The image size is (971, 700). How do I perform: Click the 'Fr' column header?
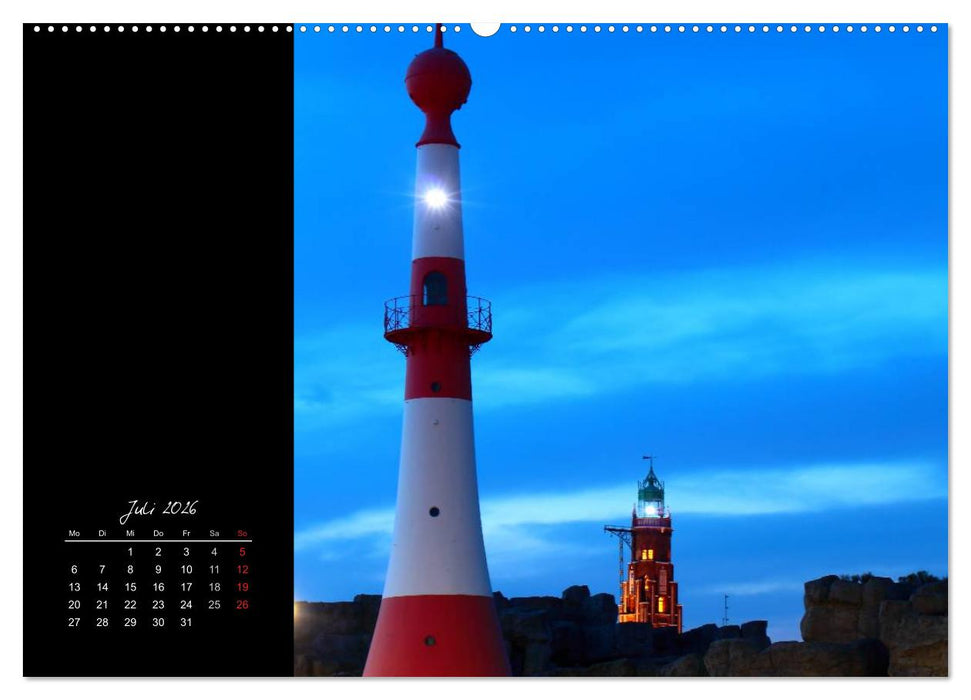(187, 533)
